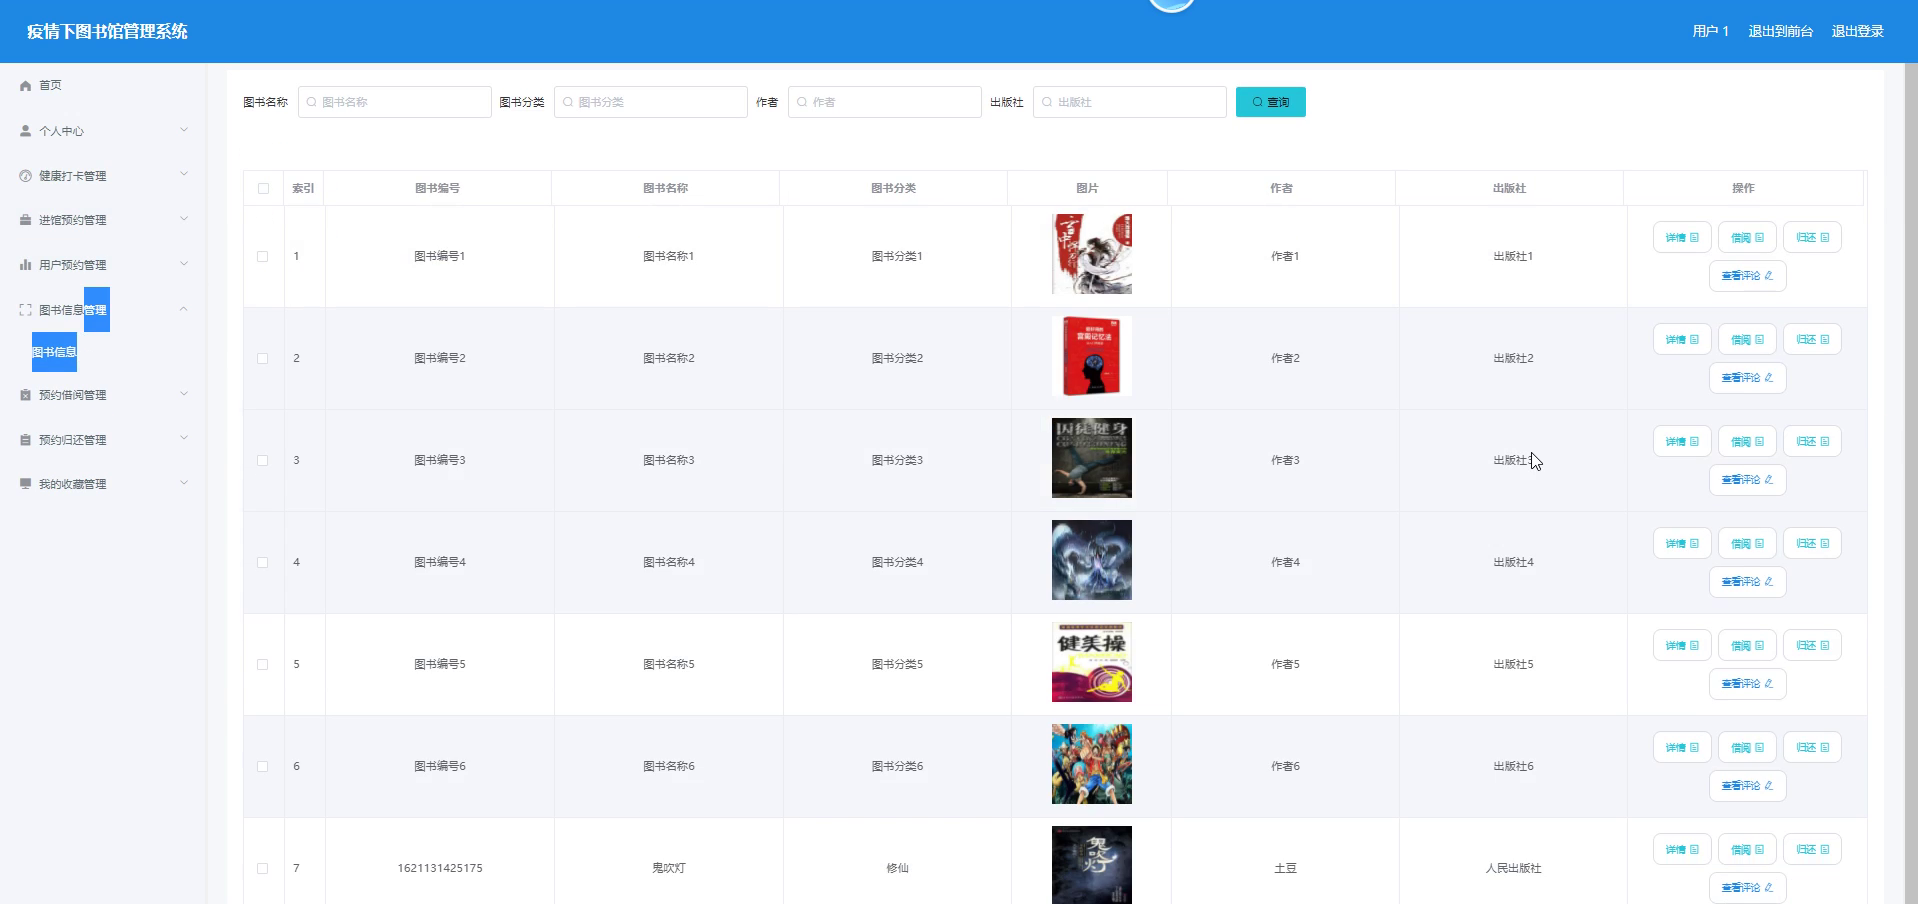Image resolution: width=1918 pixels, height=904 pixels.
Task: Check the checkbox for row 3
Action: click(x=263, y=460)
